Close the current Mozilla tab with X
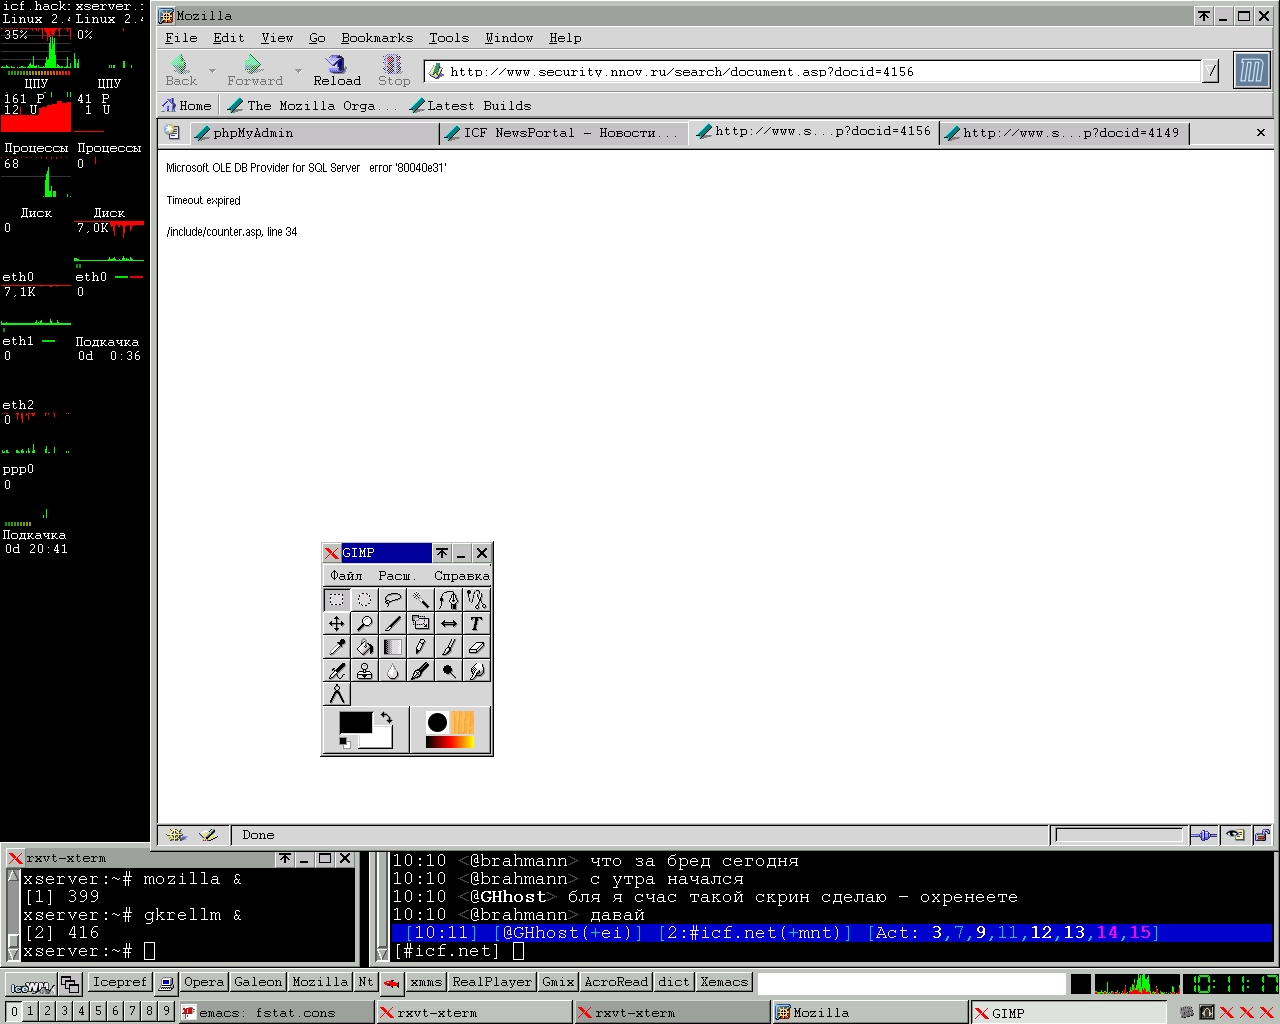1280x1024 pixels. pos(1261,133)
